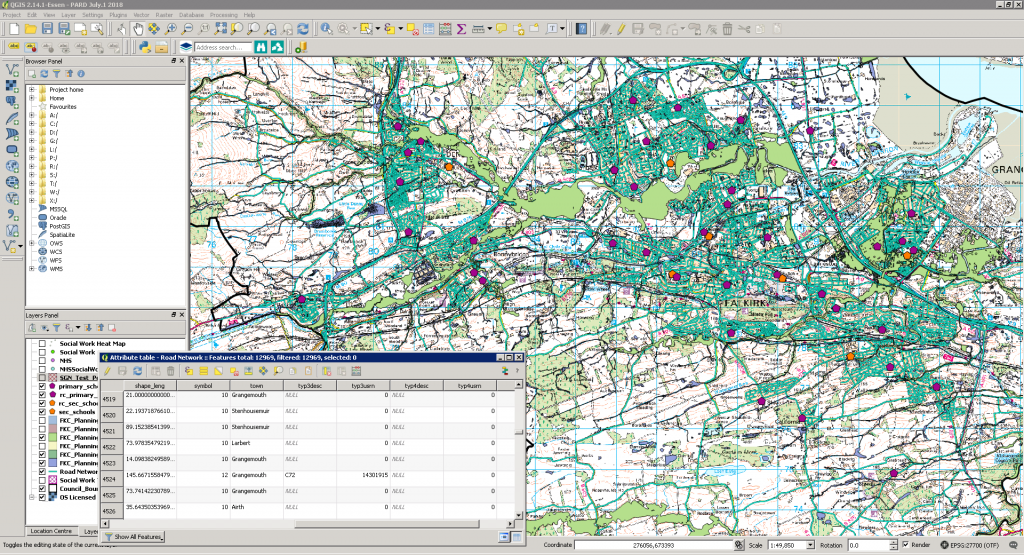Click the Zoom Full extent icon
Image resolution: width=1024 pixels, height=555 pixels.
221,29
